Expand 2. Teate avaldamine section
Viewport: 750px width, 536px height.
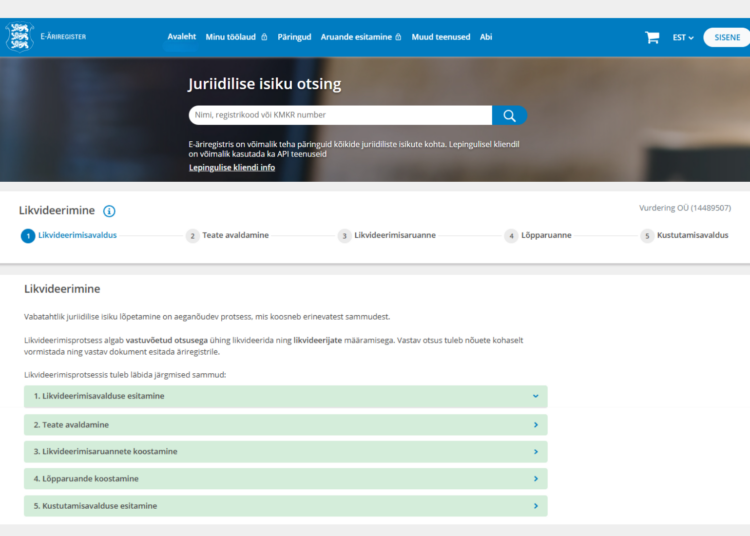click(286, 425)
